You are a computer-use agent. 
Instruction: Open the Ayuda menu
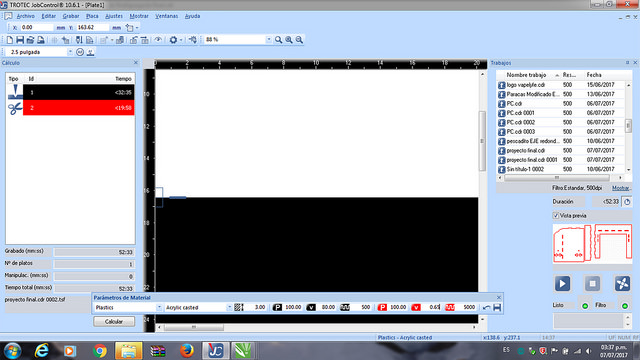[x=193, y=16]
